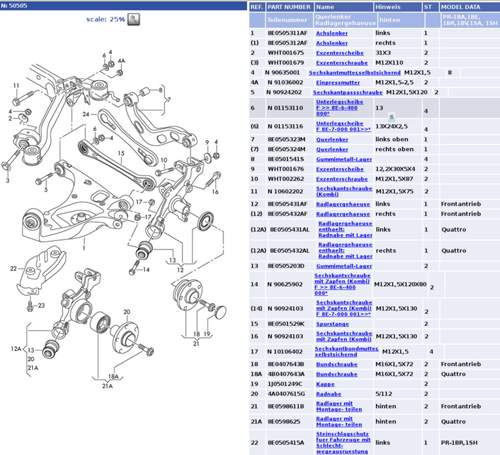Click the REF. column header
This screenshot has height=455, width=500.
pyautogui.click(x=257, y=7)
